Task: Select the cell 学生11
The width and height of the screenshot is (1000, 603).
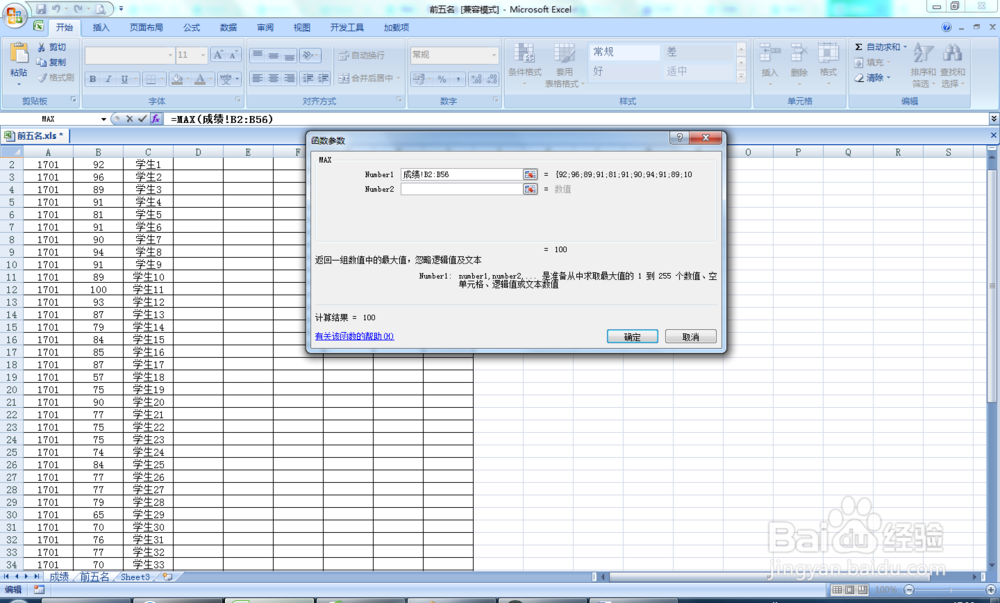Action: point(148,289)
